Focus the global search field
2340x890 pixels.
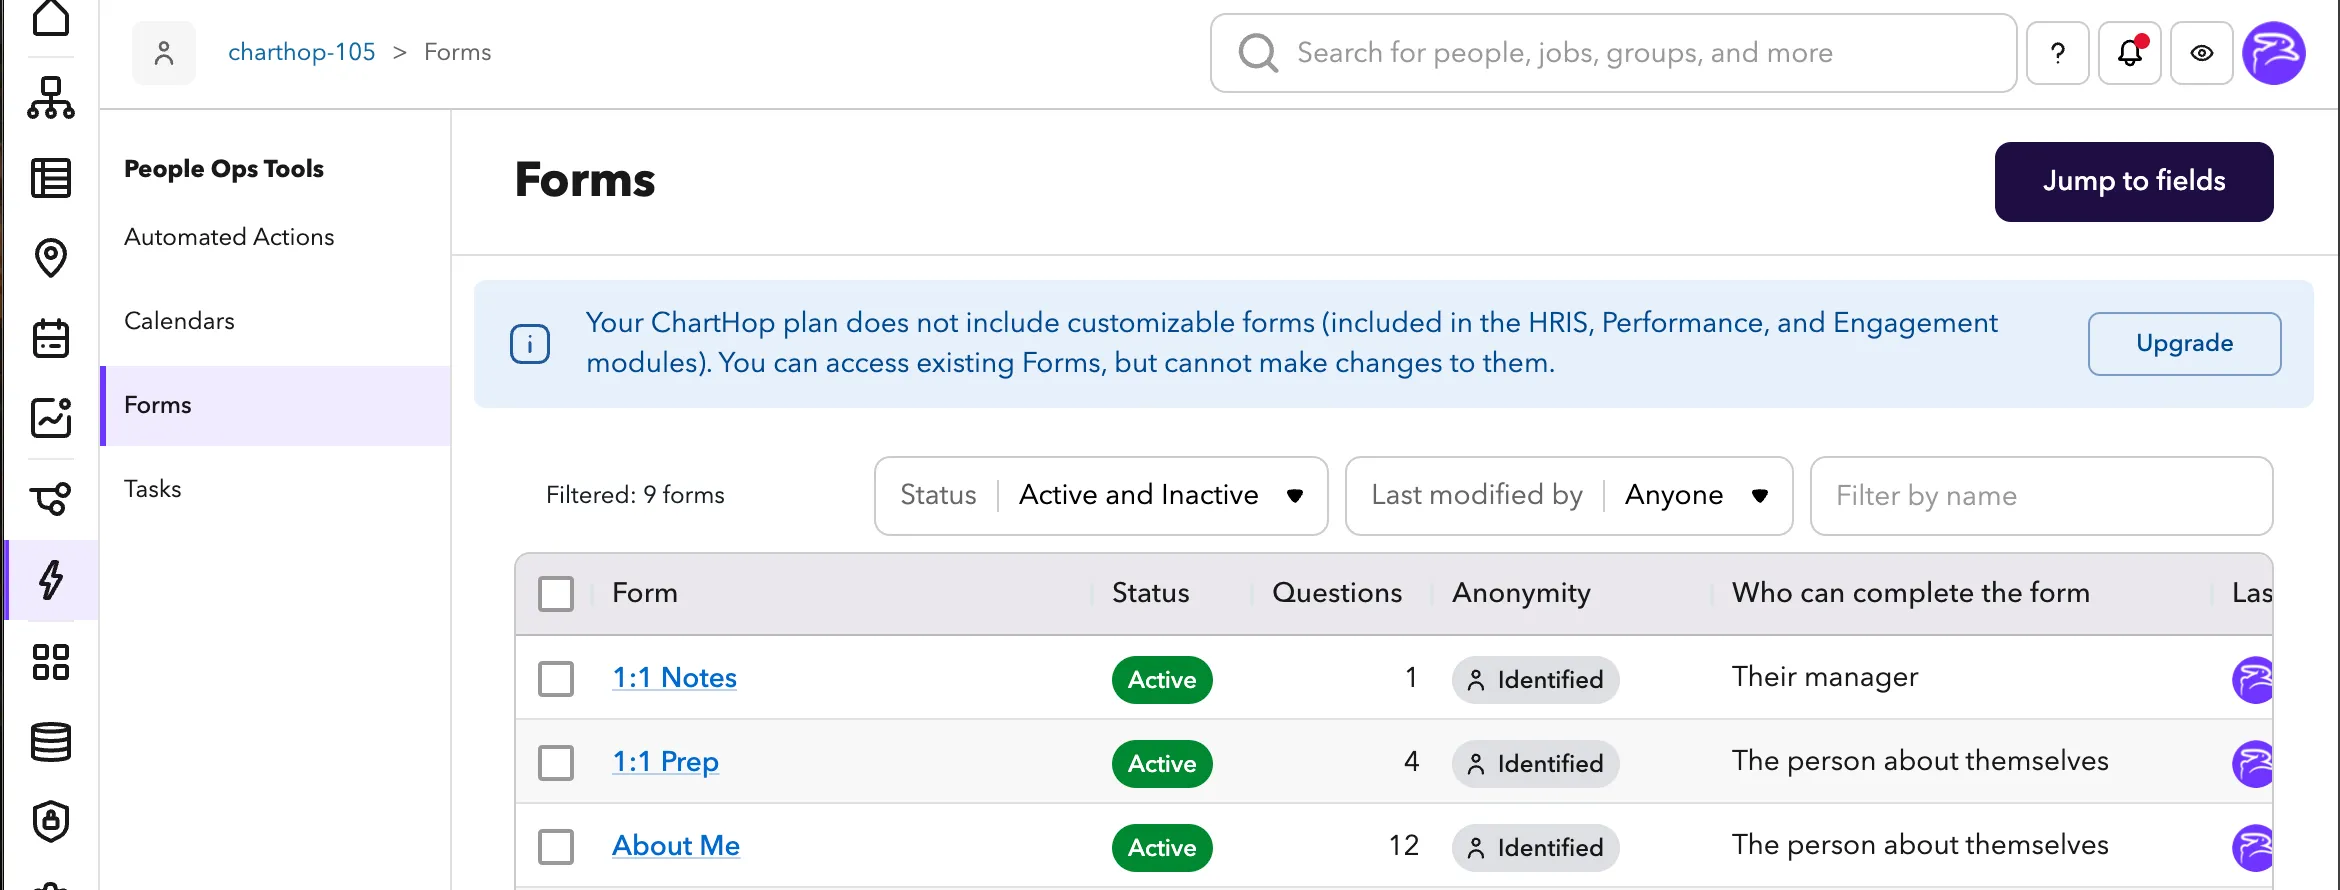1613,53
